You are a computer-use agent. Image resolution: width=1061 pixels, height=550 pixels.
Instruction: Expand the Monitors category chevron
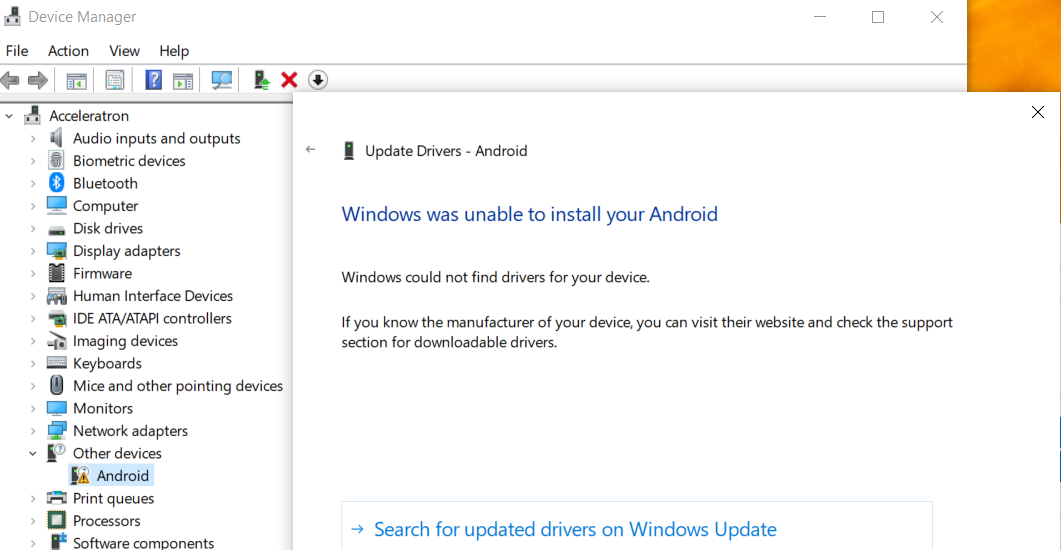(x=32, y=409)
